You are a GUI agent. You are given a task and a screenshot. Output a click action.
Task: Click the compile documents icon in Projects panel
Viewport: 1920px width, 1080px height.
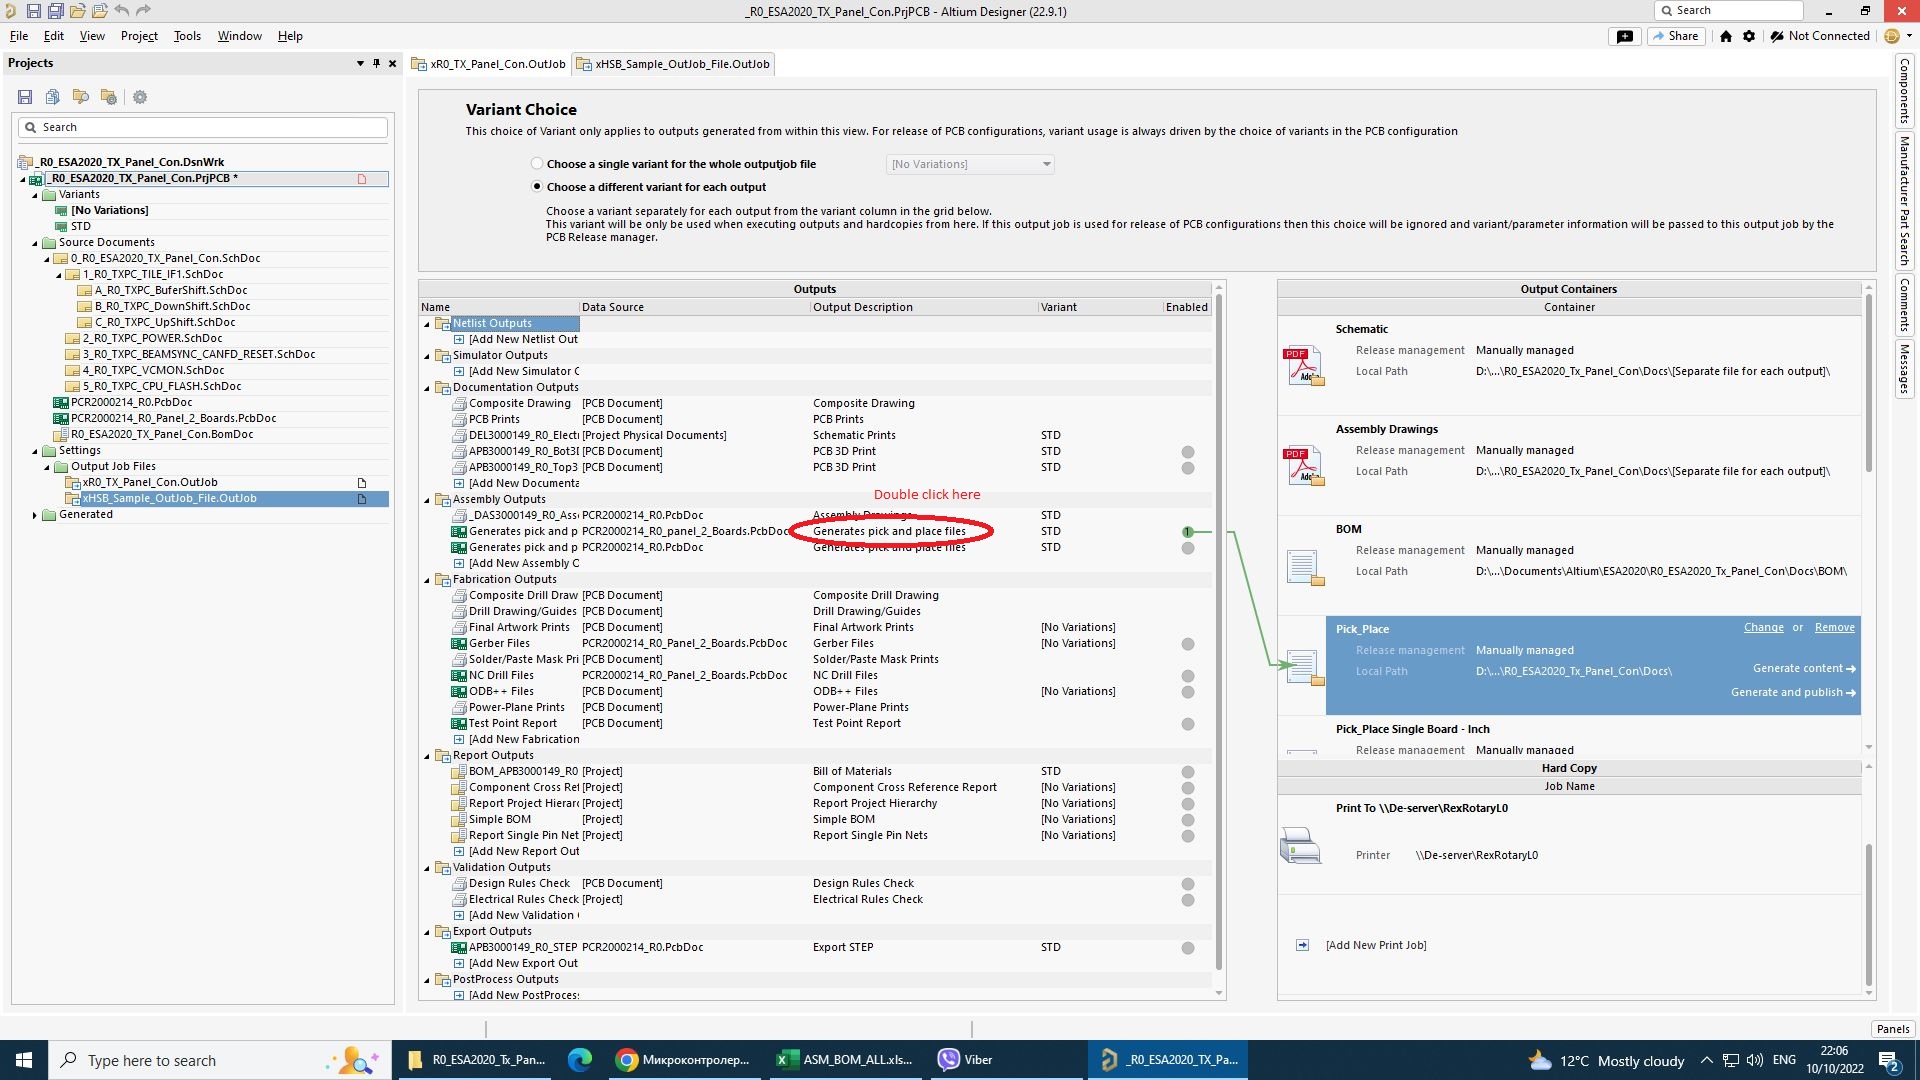click(53, 97)
